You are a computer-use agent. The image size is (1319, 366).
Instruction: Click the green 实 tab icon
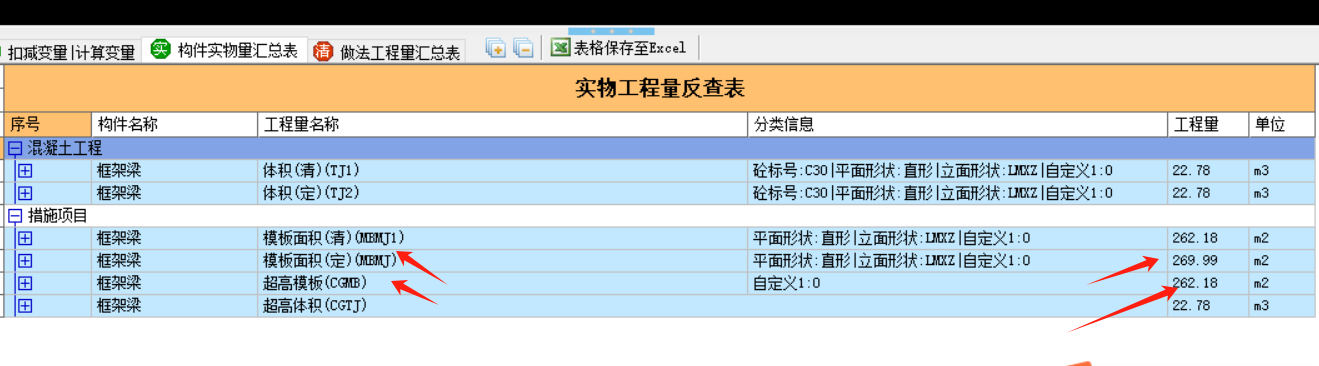pos(160,50)
